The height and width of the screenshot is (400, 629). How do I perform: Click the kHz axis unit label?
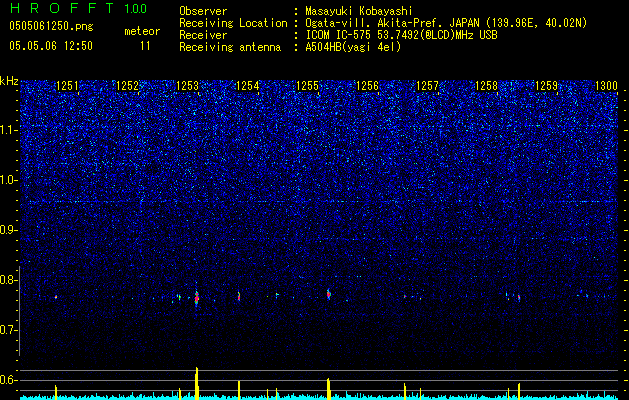pyautogui.click(x=9, y=81)
